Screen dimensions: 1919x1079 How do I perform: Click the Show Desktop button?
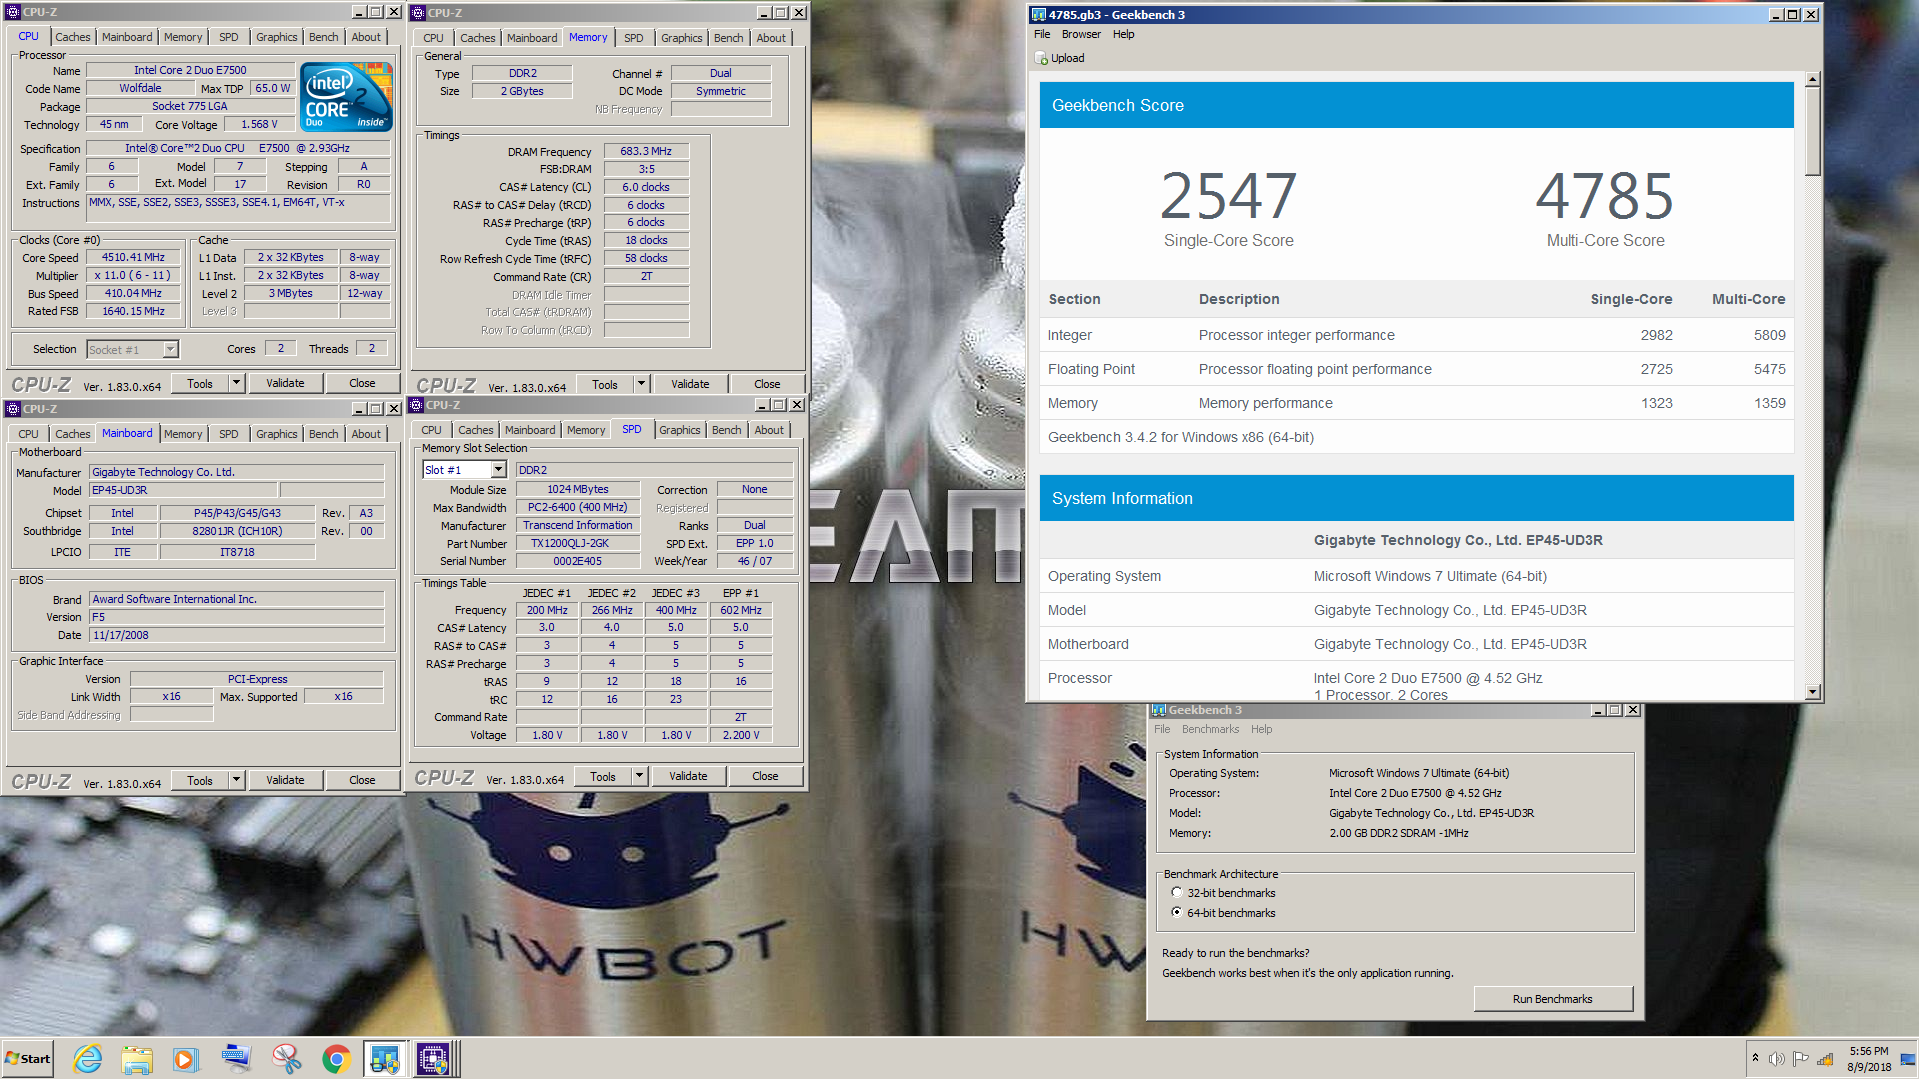[1908, 1059]
